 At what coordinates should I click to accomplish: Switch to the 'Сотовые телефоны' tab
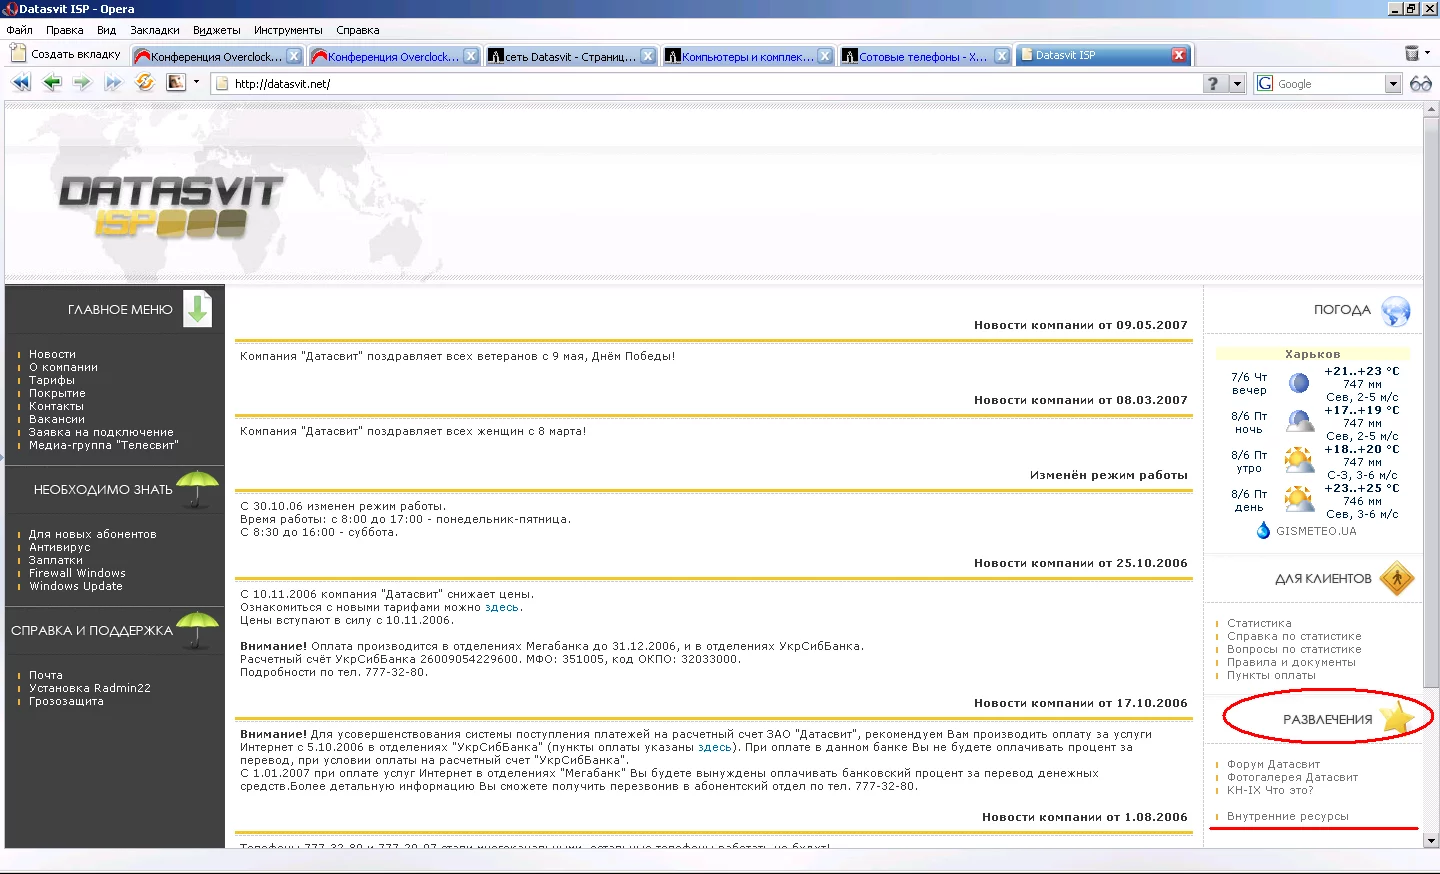[x=924, y=56]
